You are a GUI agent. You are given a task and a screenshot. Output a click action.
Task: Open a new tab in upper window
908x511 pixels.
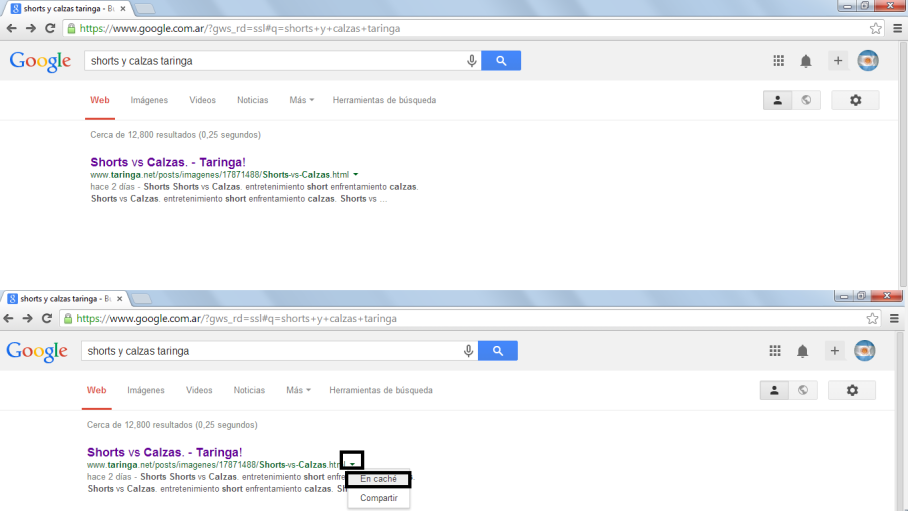click(x=145, y=9)
